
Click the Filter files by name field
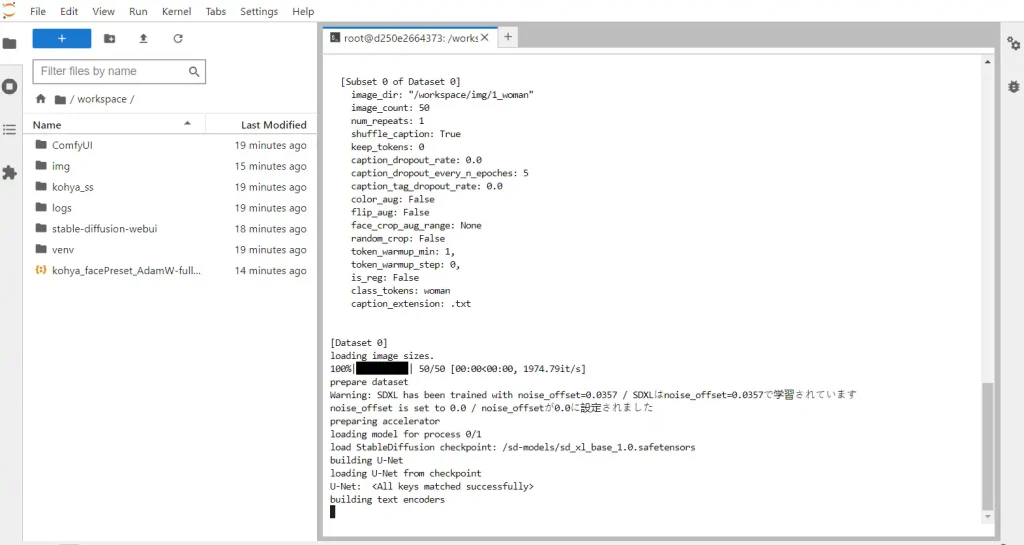110,71
